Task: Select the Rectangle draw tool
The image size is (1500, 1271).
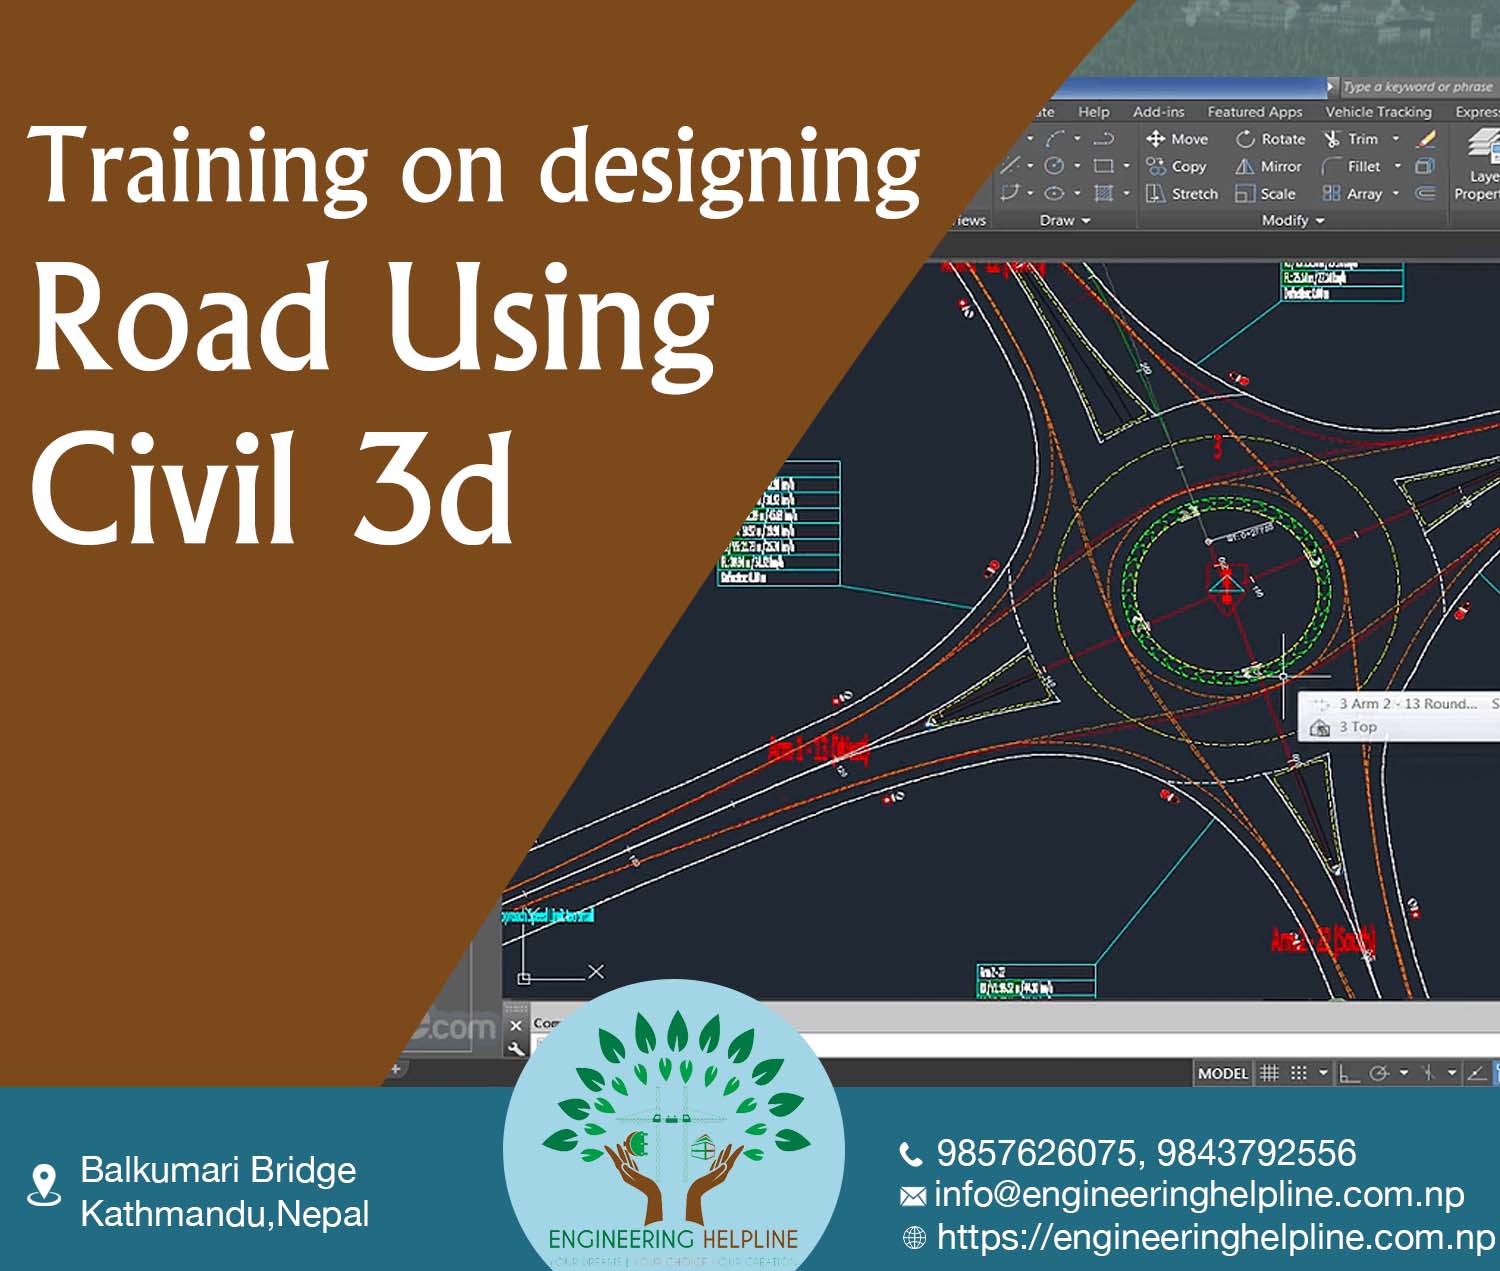Action: click(x=1104, y=165)
